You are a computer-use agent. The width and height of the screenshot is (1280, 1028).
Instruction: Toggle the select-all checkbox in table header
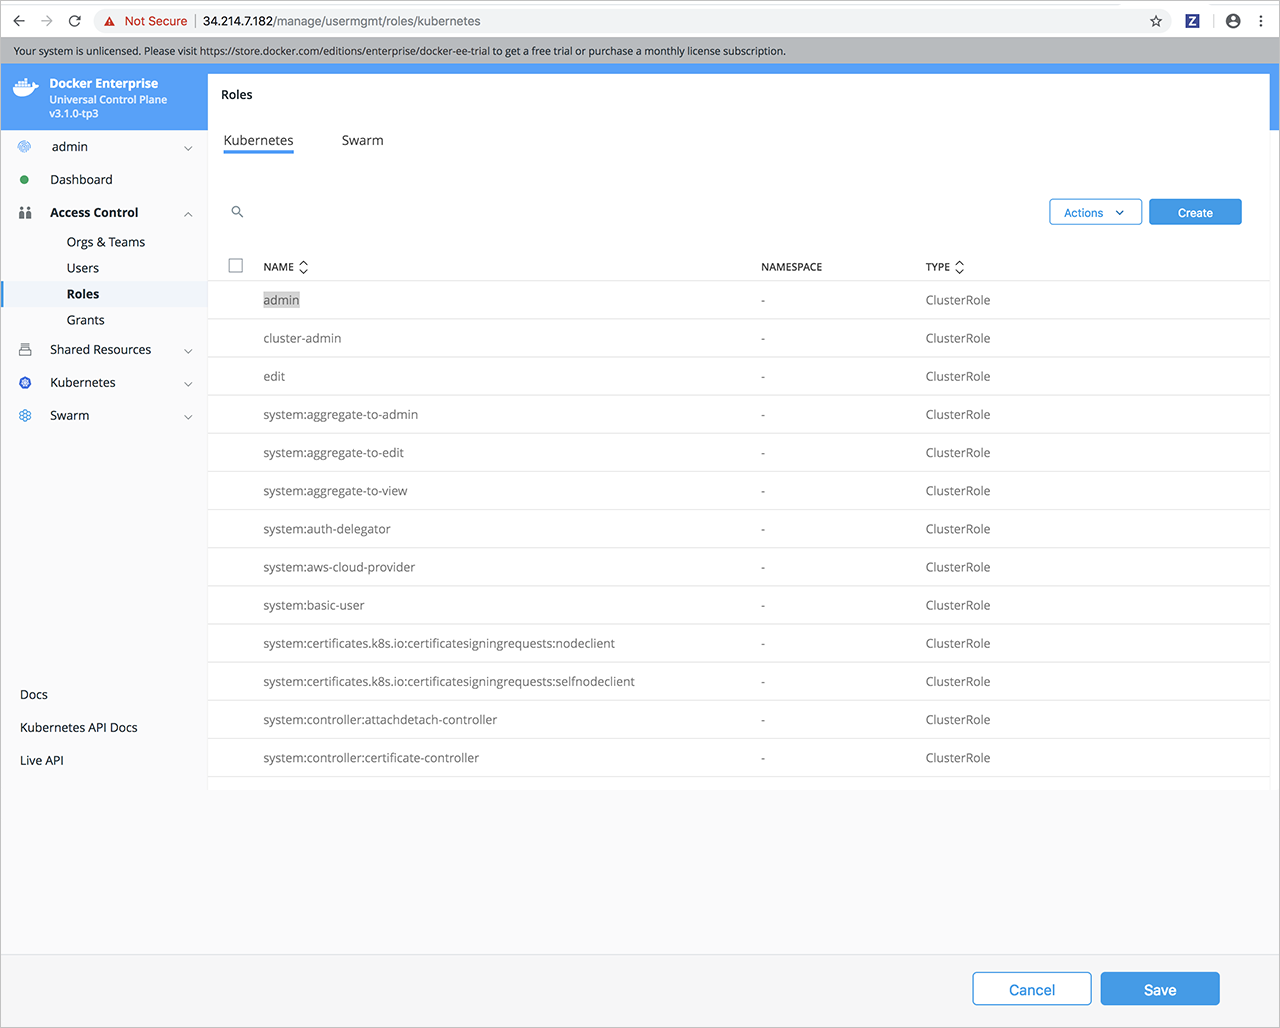[236, 266]
